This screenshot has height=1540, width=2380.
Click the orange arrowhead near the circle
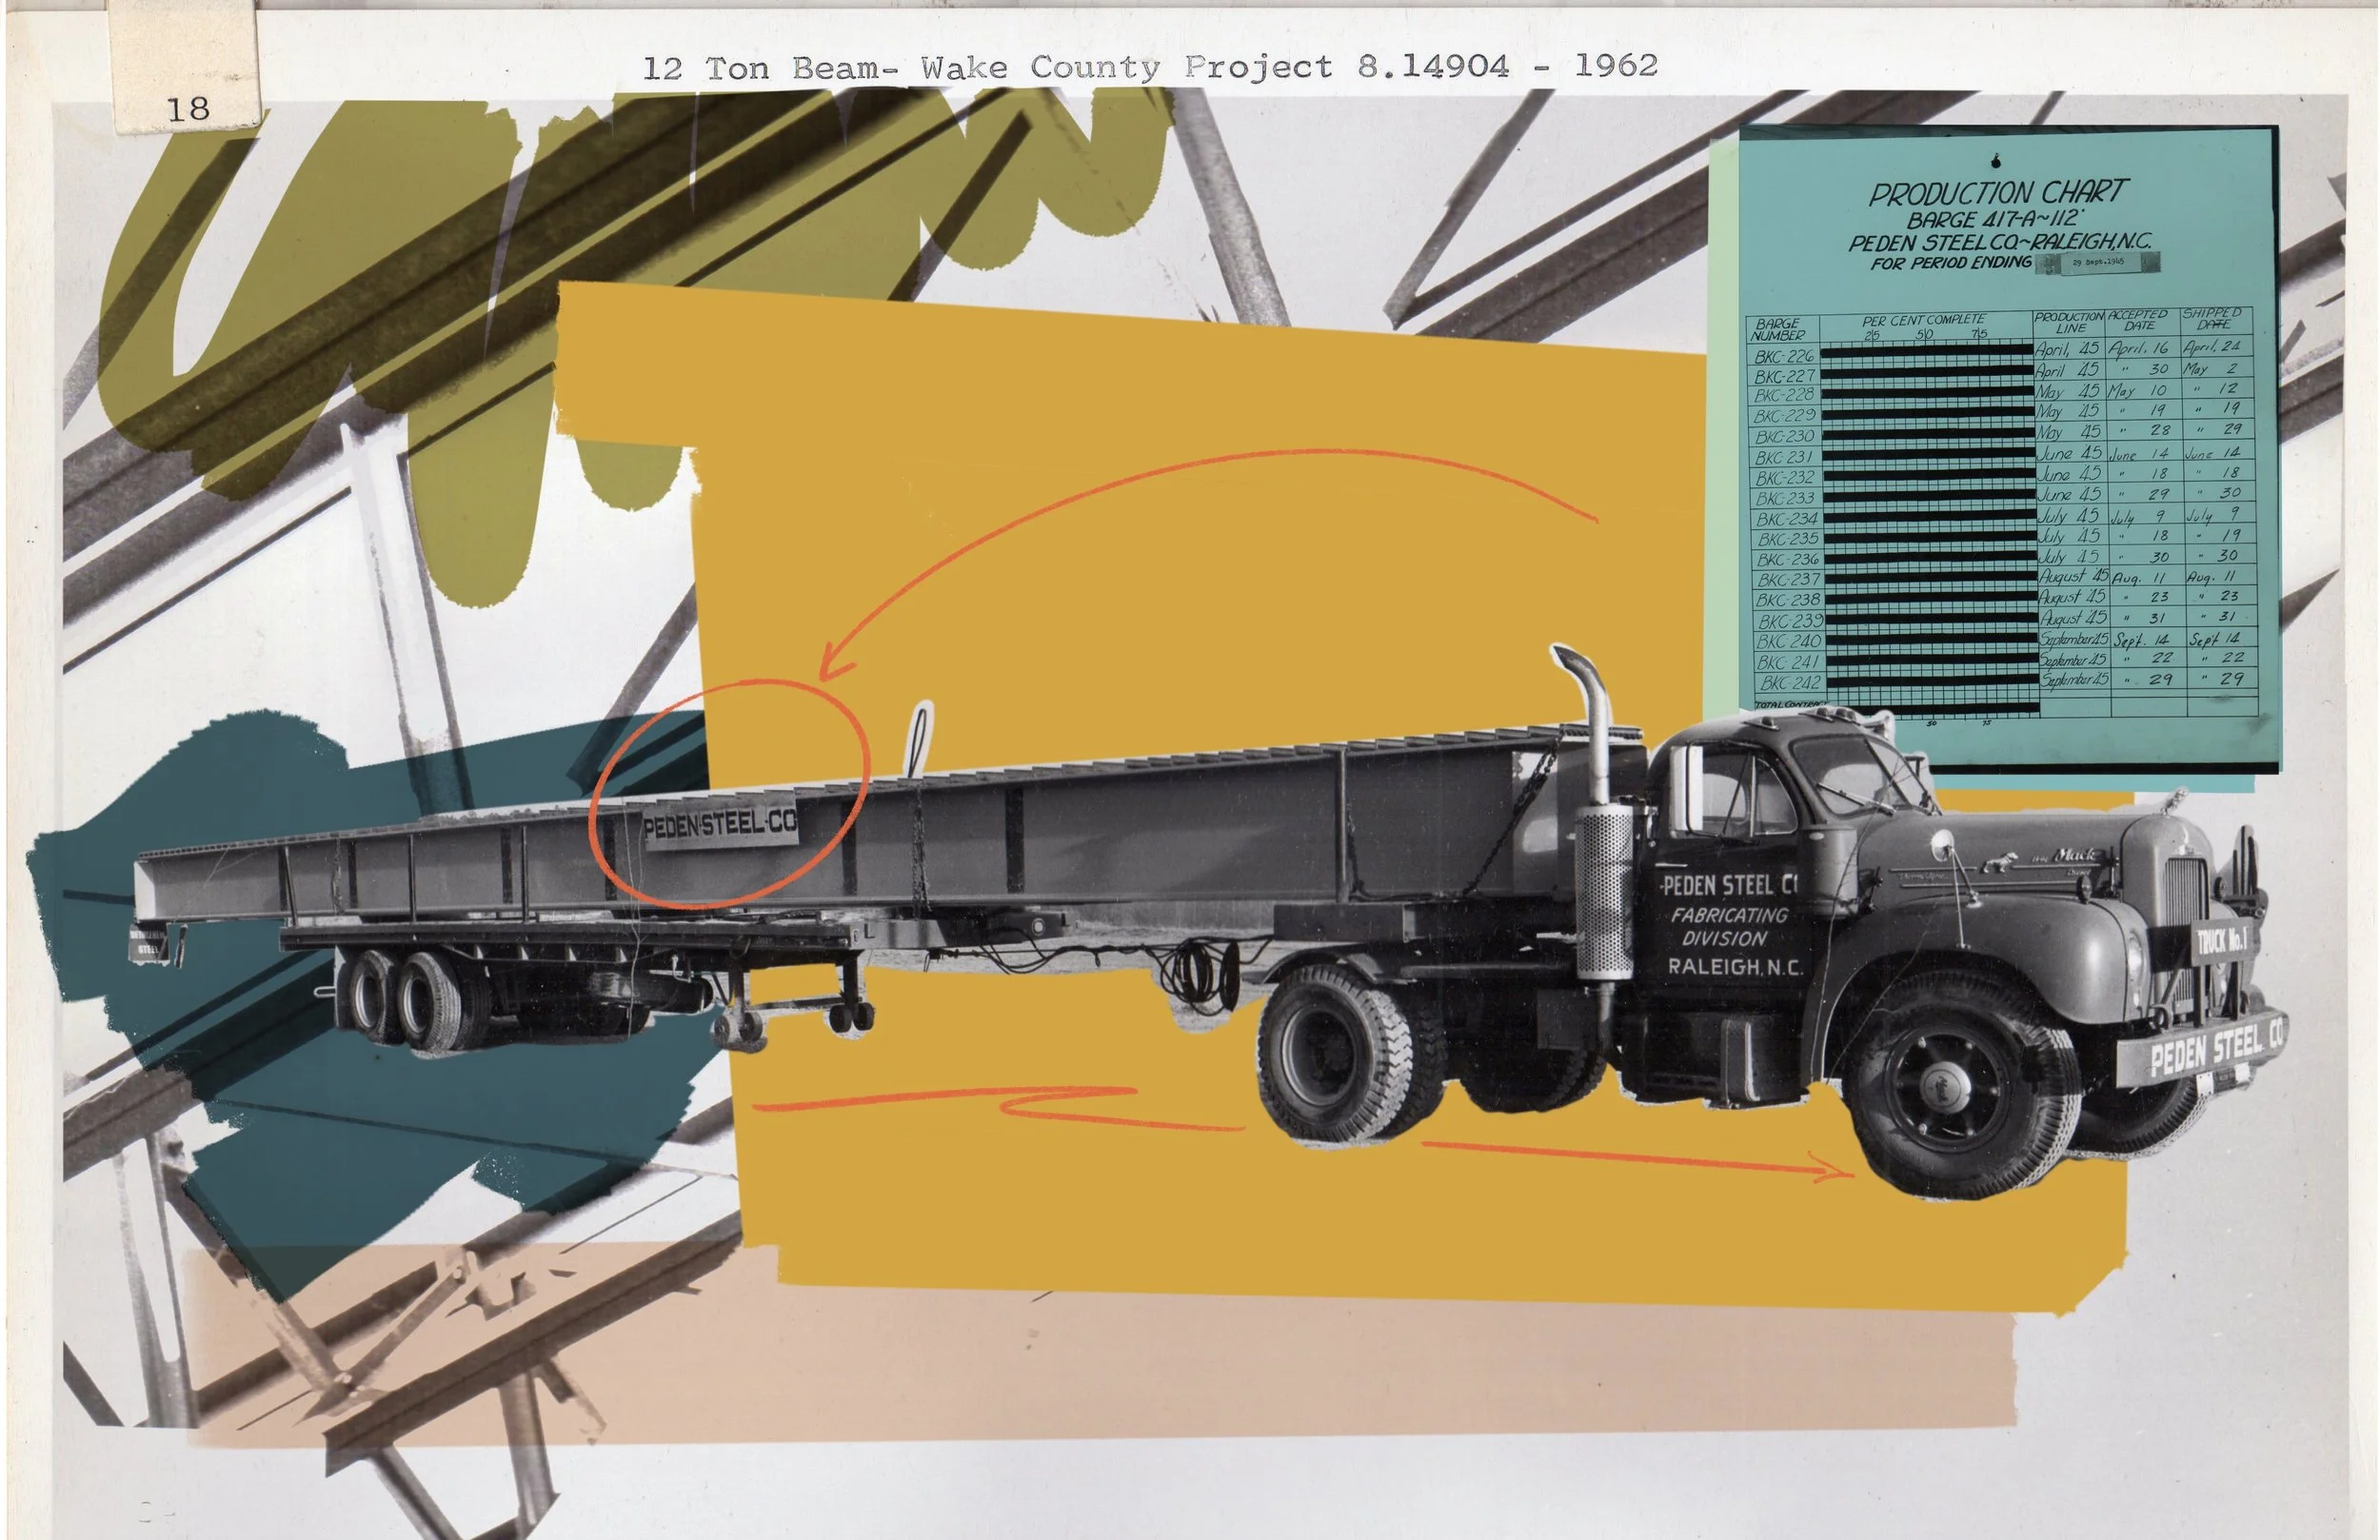pyautogui.click(x=828, y=668)
